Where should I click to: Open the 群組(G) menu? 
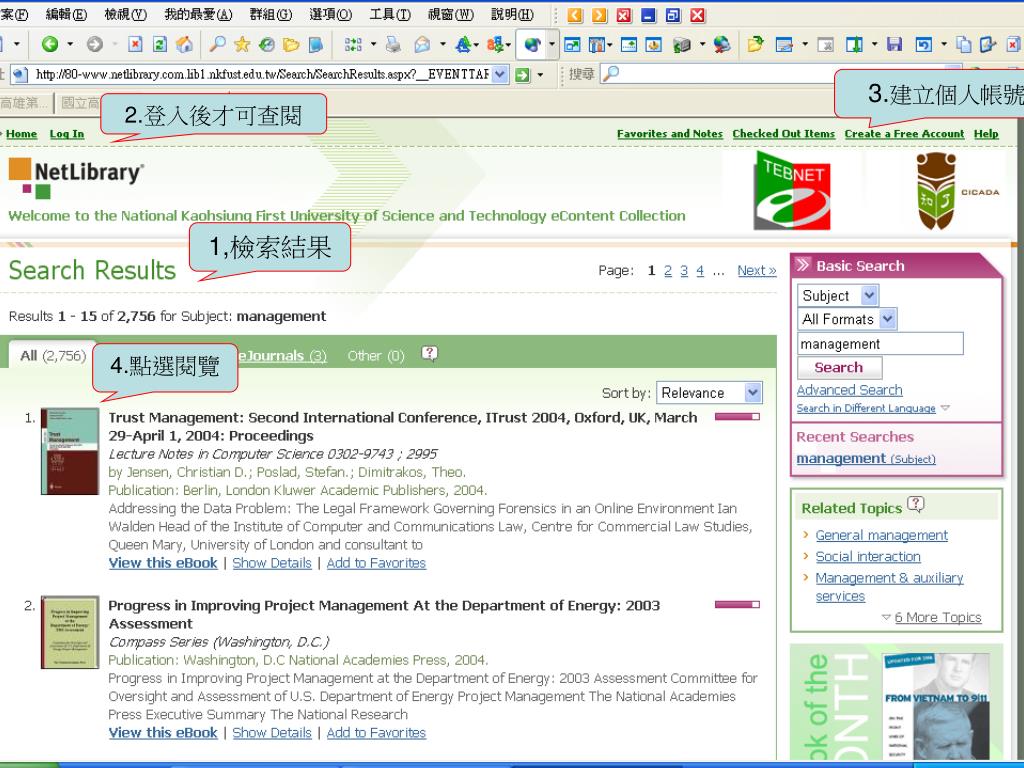(270, 14)
